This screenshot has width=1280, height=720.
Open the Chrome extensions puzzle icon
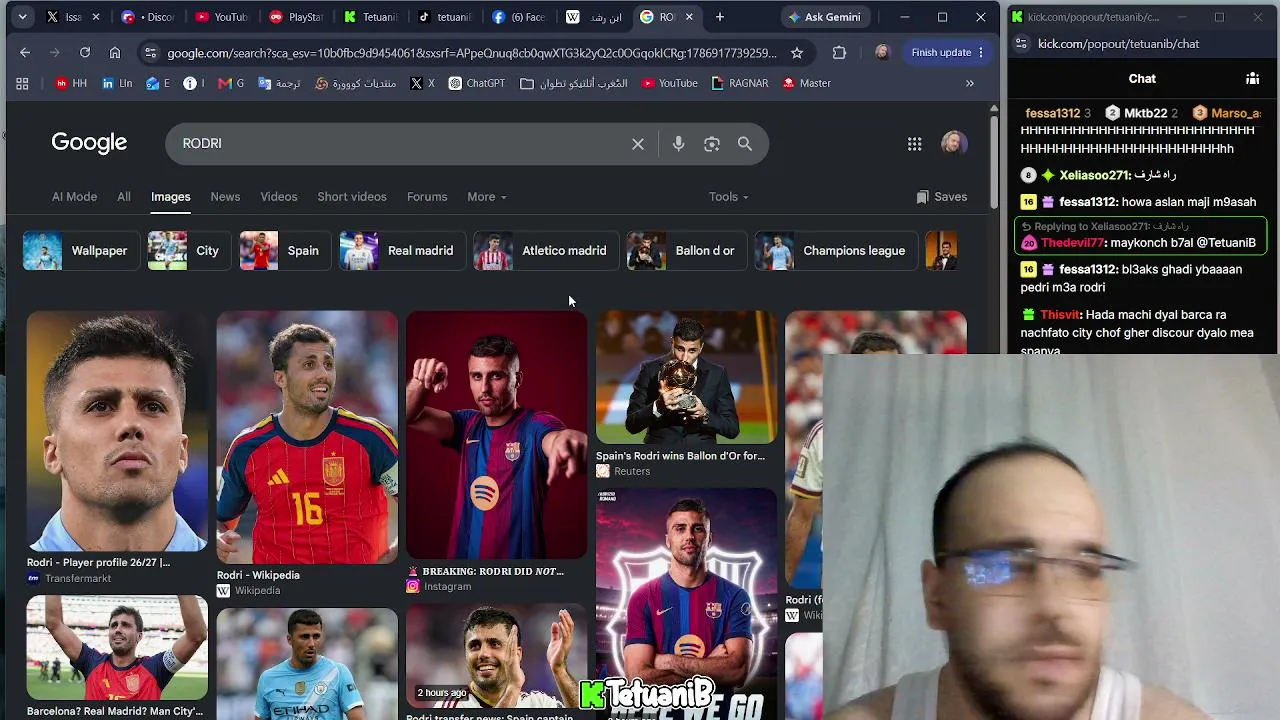839,53
